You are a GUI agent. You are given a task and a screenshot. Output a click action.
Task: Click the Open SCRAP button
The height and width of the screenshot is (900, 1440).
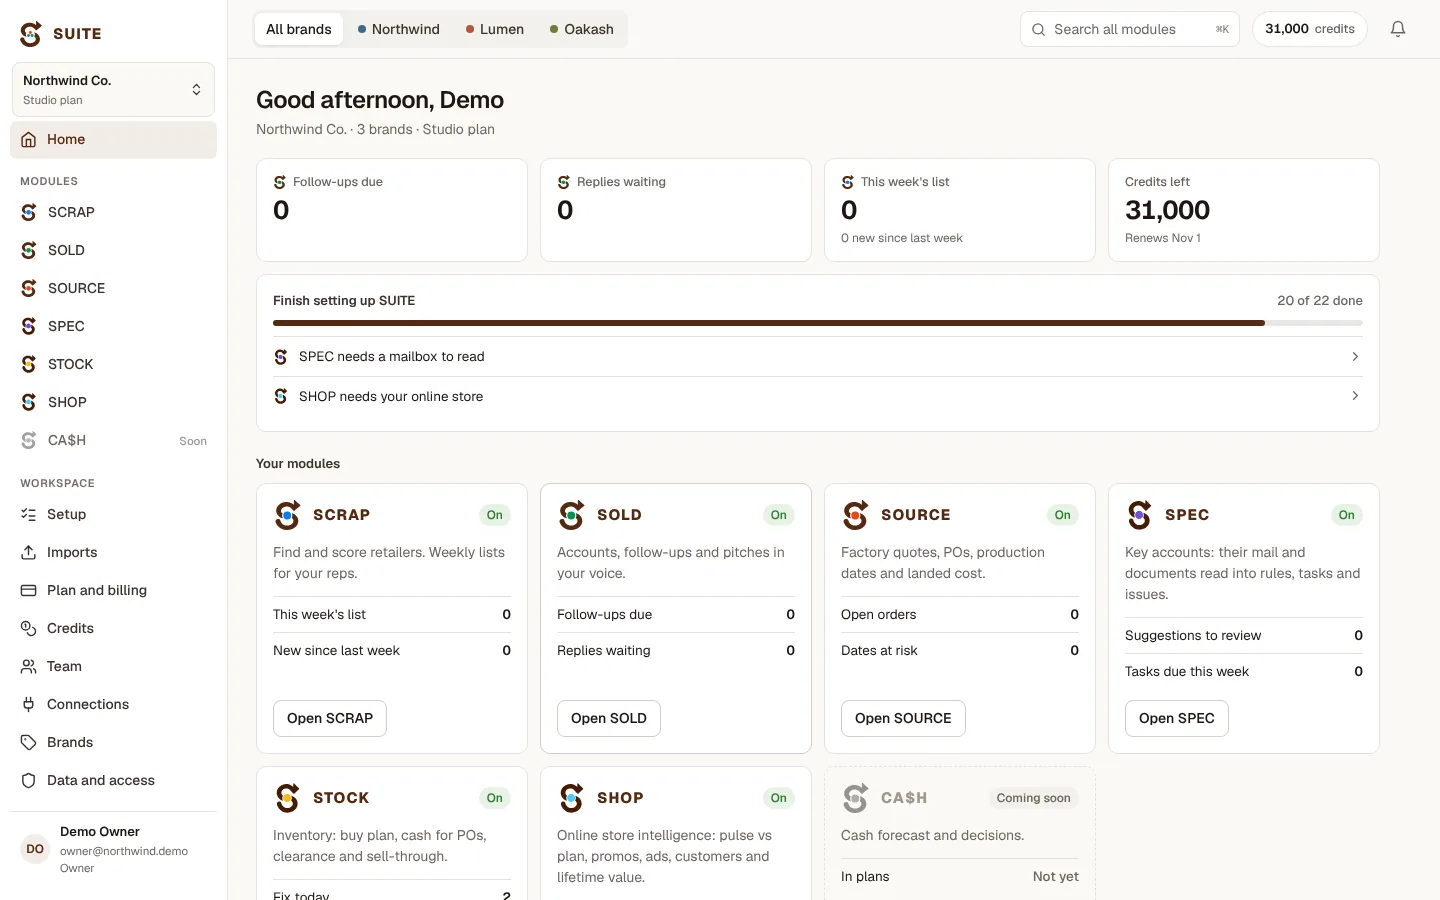coord(330,718)
